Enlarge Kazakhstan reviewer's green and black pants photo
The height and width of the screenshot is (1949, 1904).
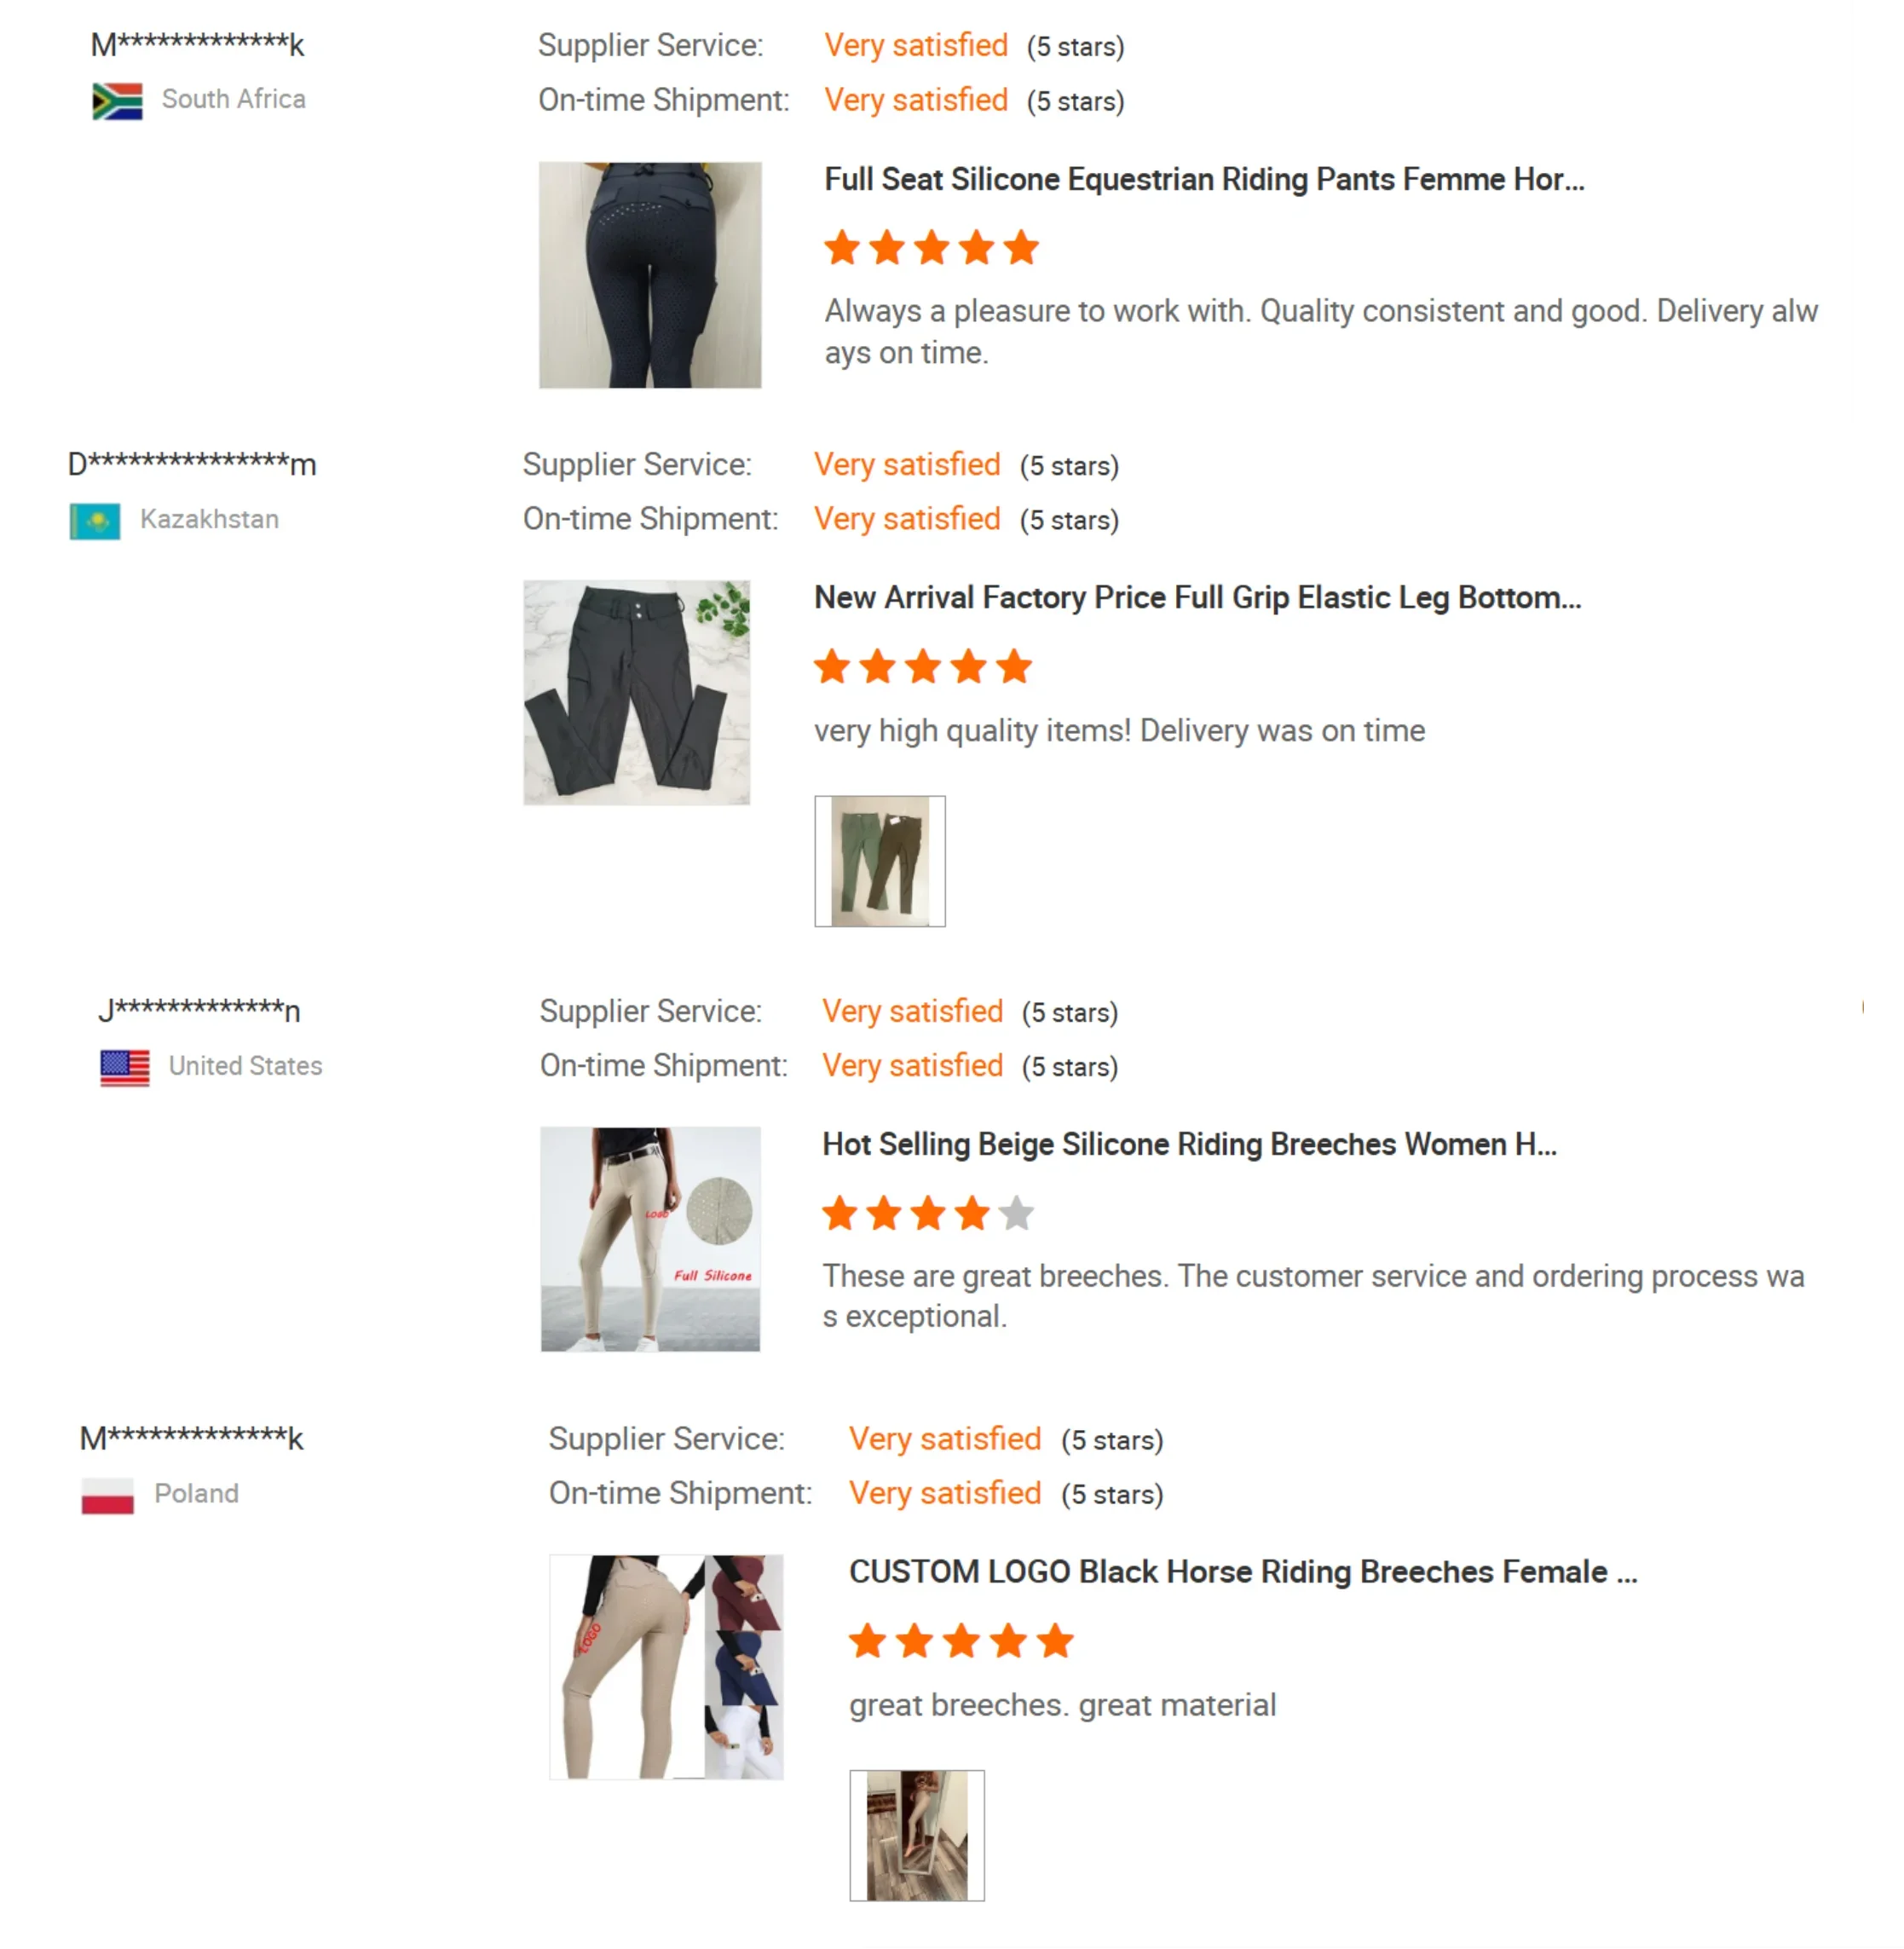point(880,861)
